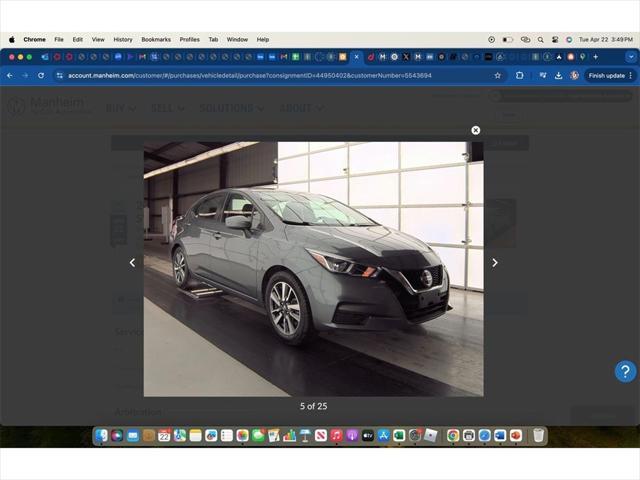640x480 pixels.
Task: Open Podcasts from the dock
Action: click(352, 436)
